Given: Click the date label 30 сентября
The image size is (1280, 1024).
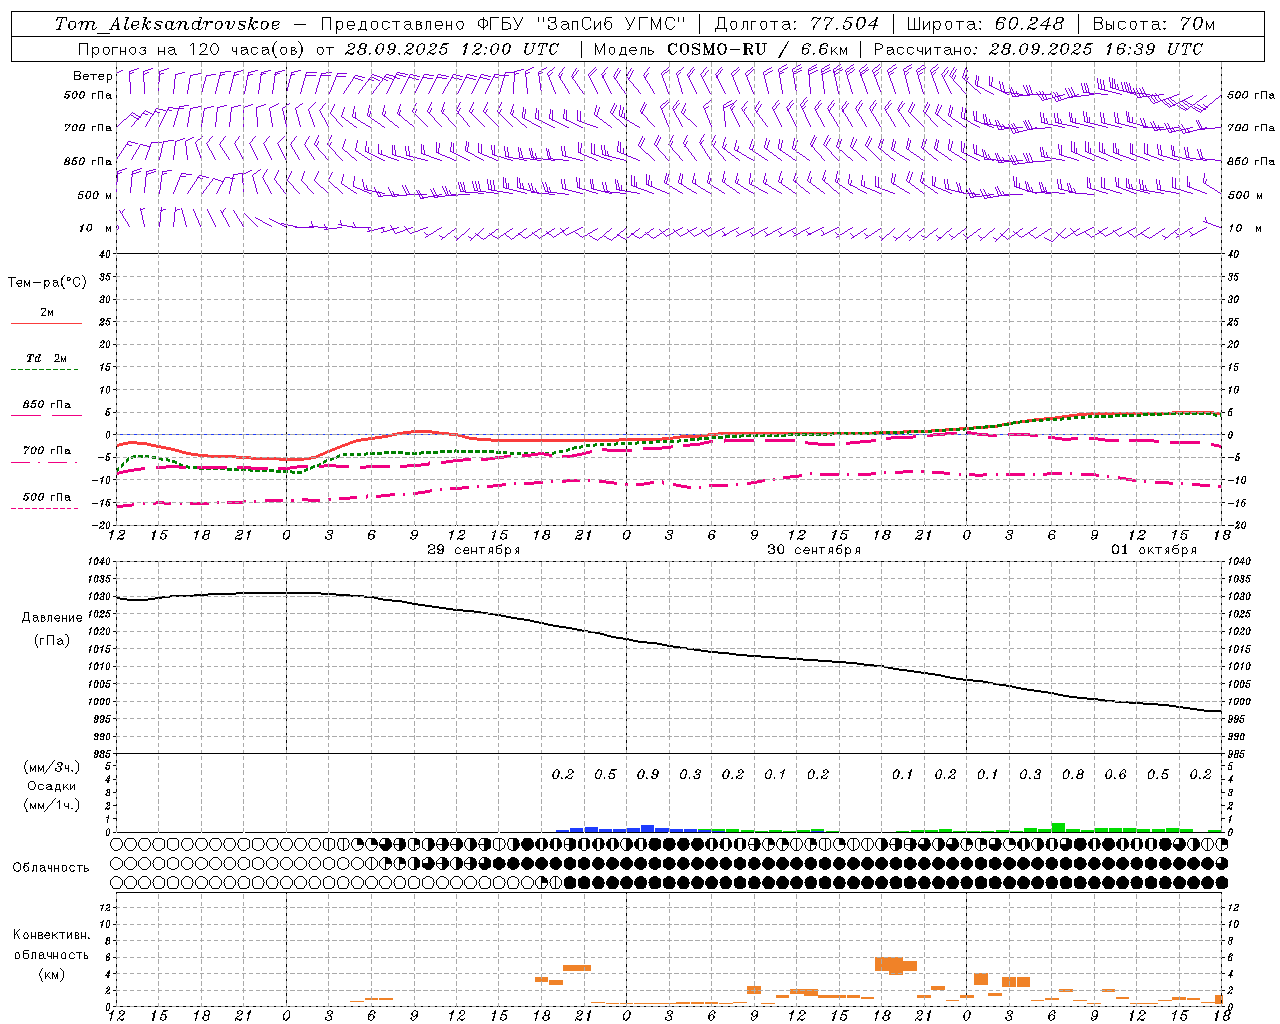Looking at the screenshot, I should click(813, 550).
